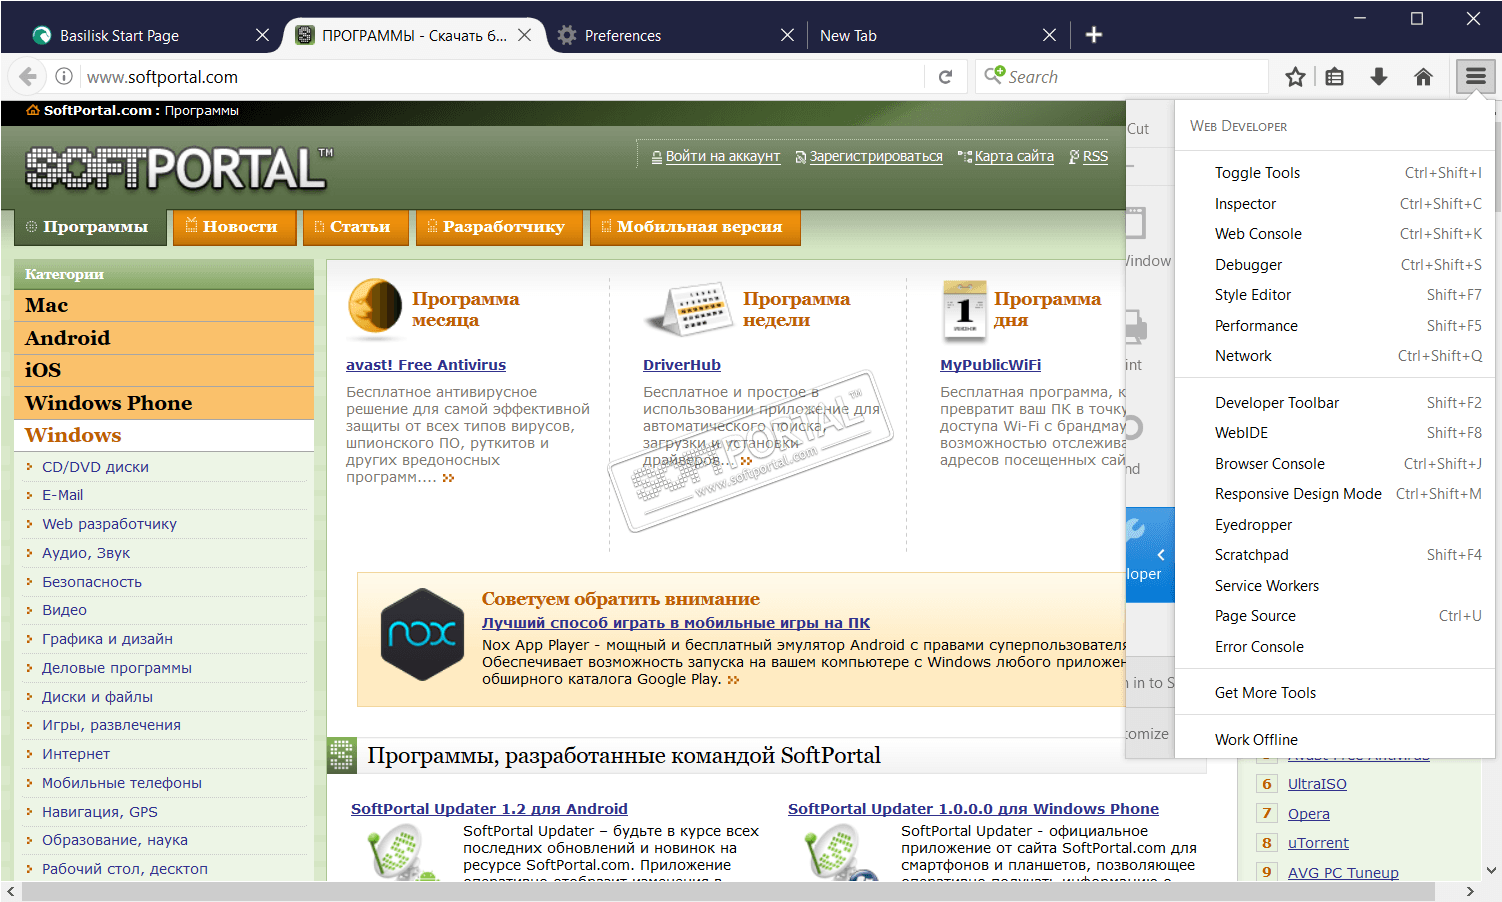The width and height of the screenshot is (1502, 902).
Task: Select Toggle Tools menu item
Action: click(1335, 173)
